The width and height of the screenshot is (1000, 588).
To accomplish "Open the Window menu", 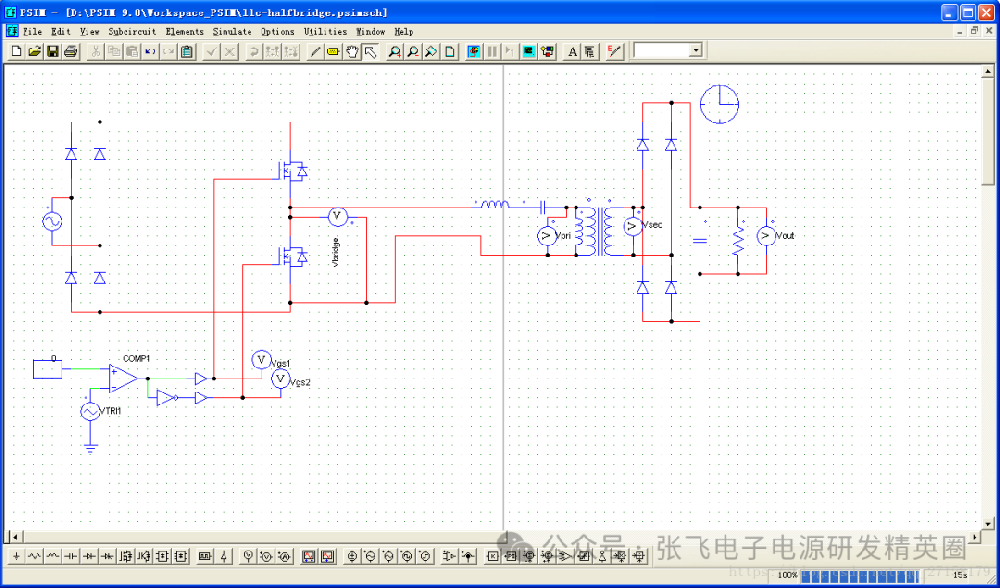I will (x=371, y=31).
